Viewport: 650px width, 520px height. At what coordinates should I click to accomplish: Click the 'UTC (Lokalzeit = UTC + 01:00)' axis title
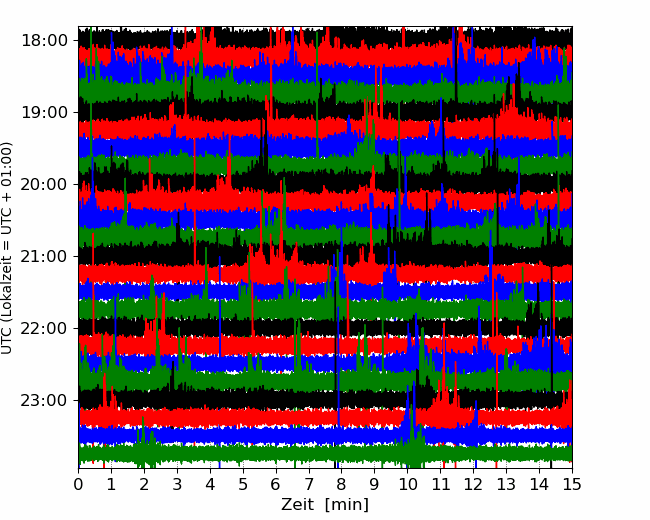7,248
